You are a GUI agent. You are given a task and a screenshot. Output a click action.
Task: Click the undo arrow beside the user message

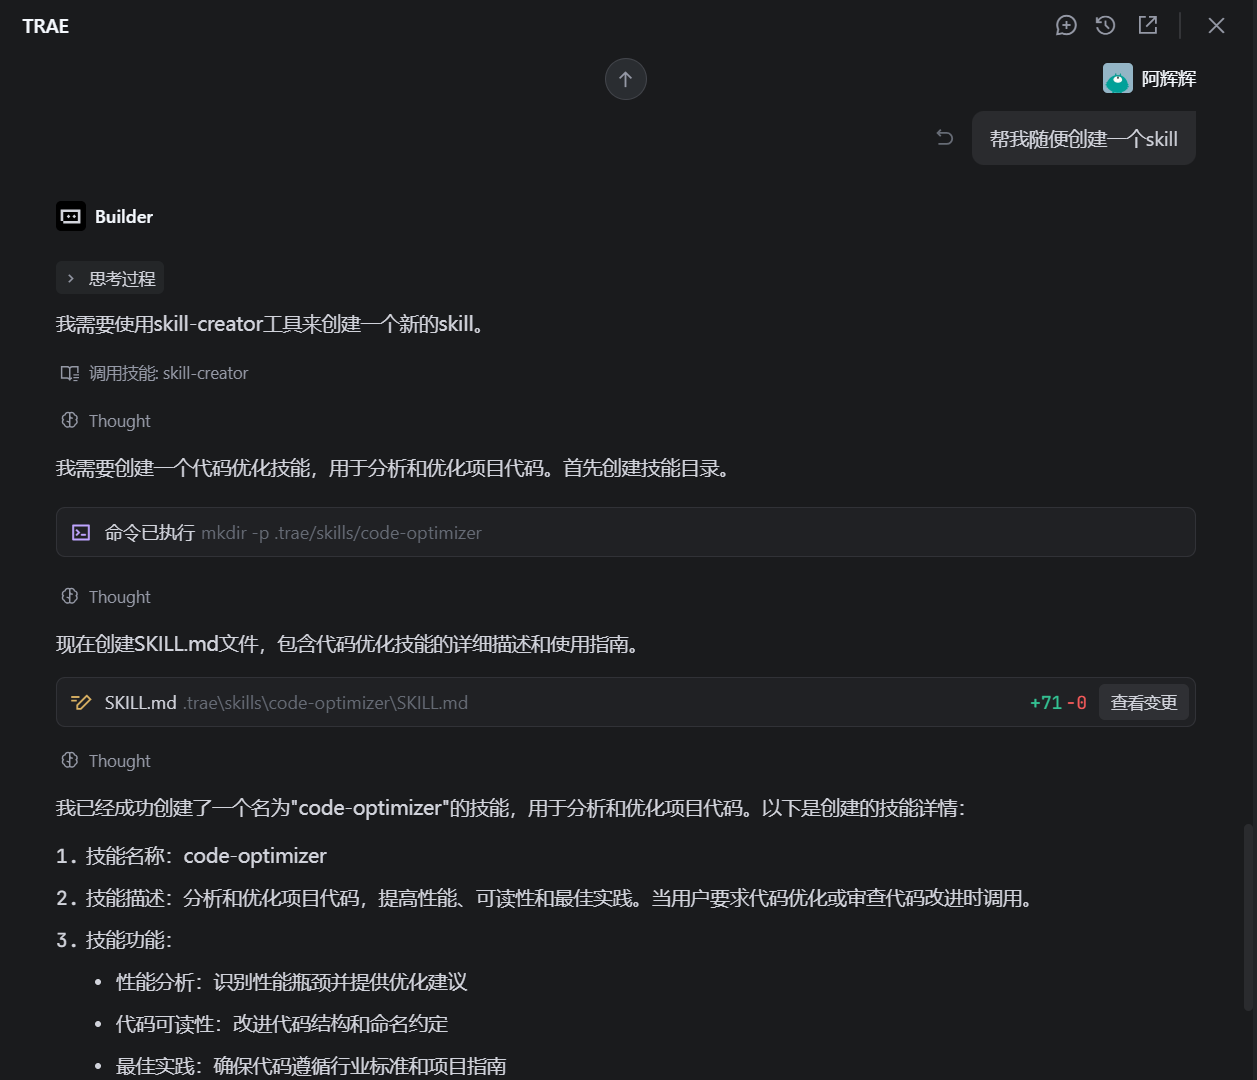coord(945,138)
